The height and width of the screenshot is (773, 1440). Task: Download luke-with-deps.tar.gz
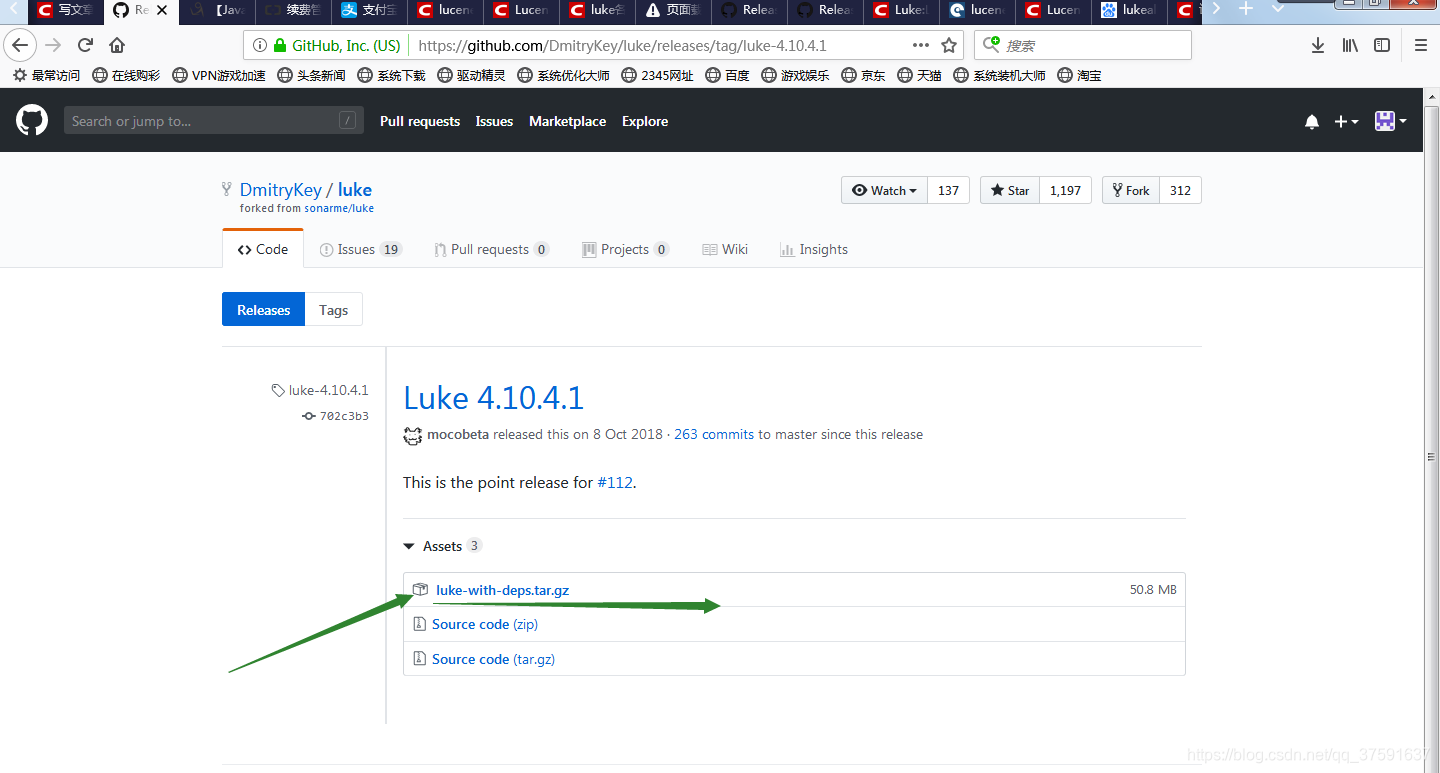pos(502,590)
